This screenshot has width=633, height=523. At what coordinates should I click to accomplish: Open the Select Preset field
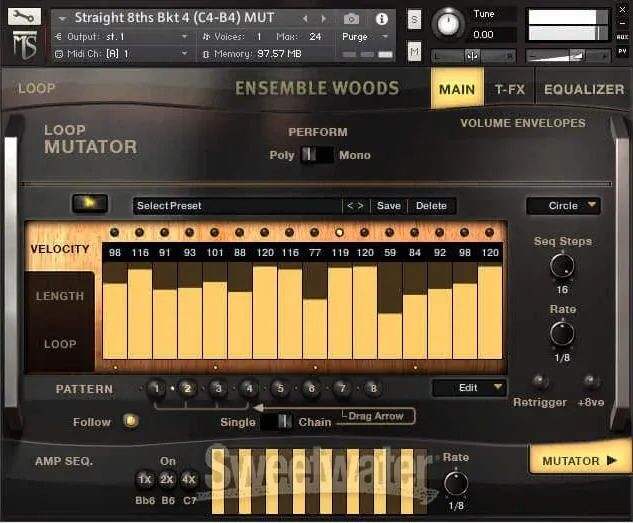point(237,206)
